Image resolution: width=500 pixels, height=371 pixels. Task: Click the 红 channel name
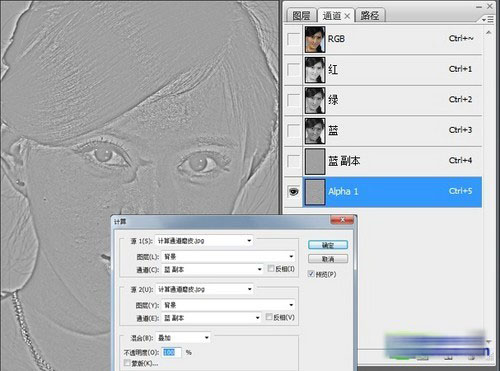333,69
